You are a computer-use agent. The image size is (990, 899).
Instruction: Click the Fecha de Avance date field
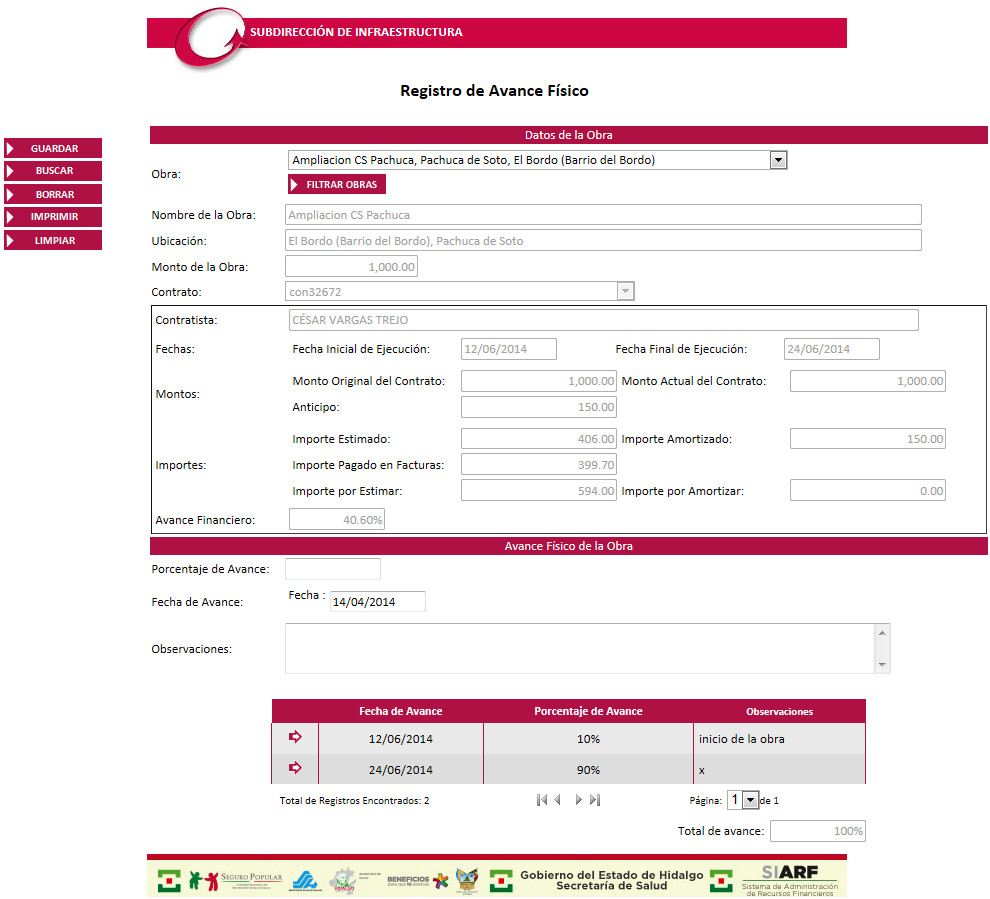coord(377,601)
